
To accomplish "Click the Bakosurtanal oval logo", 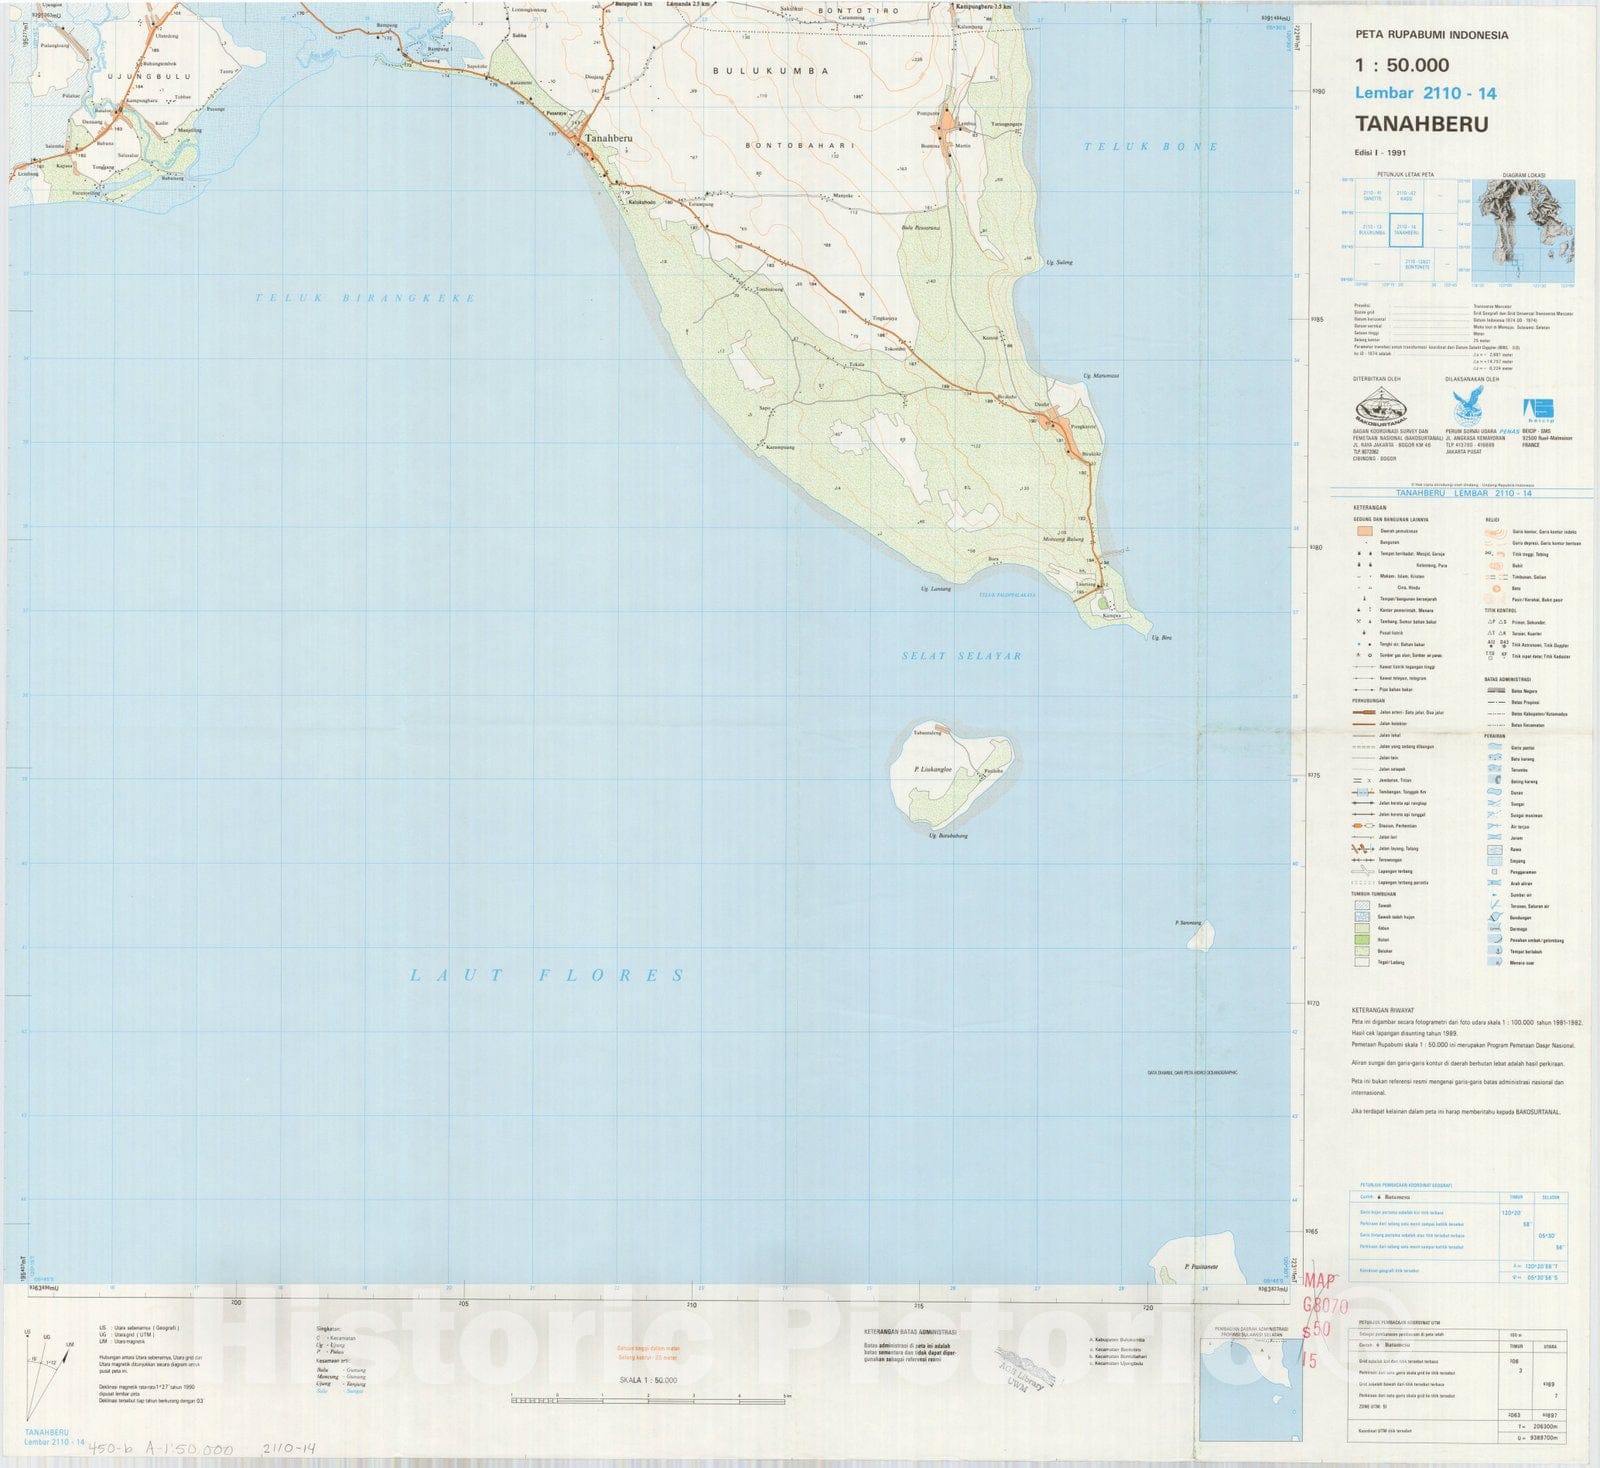I will point(1379,408).
